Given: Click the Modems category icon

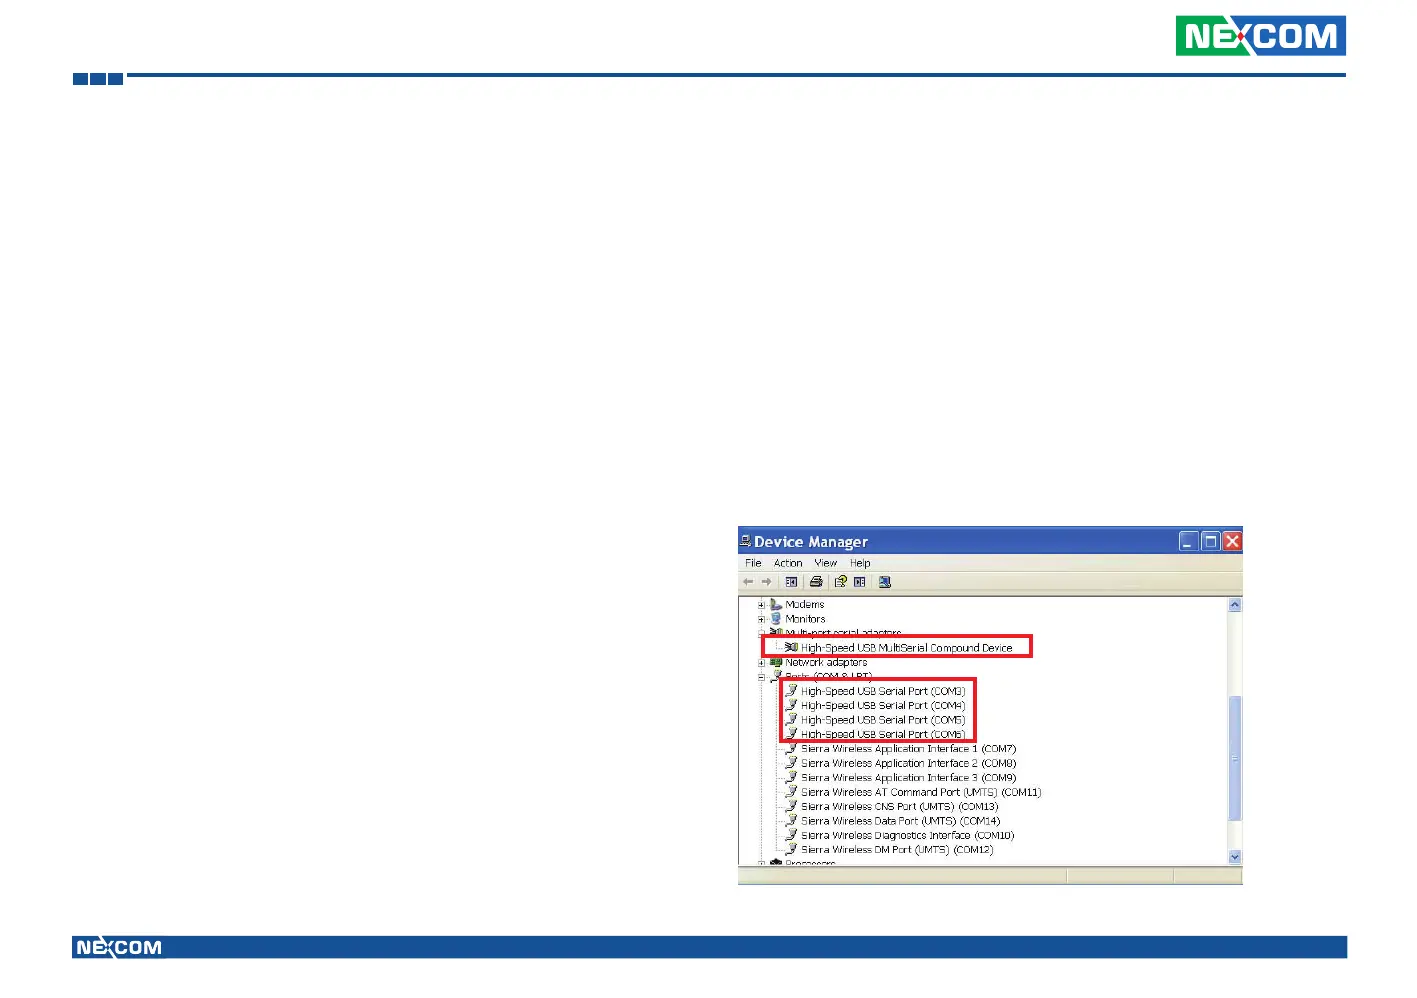Looking at the screenshot, I should (776, 604).
